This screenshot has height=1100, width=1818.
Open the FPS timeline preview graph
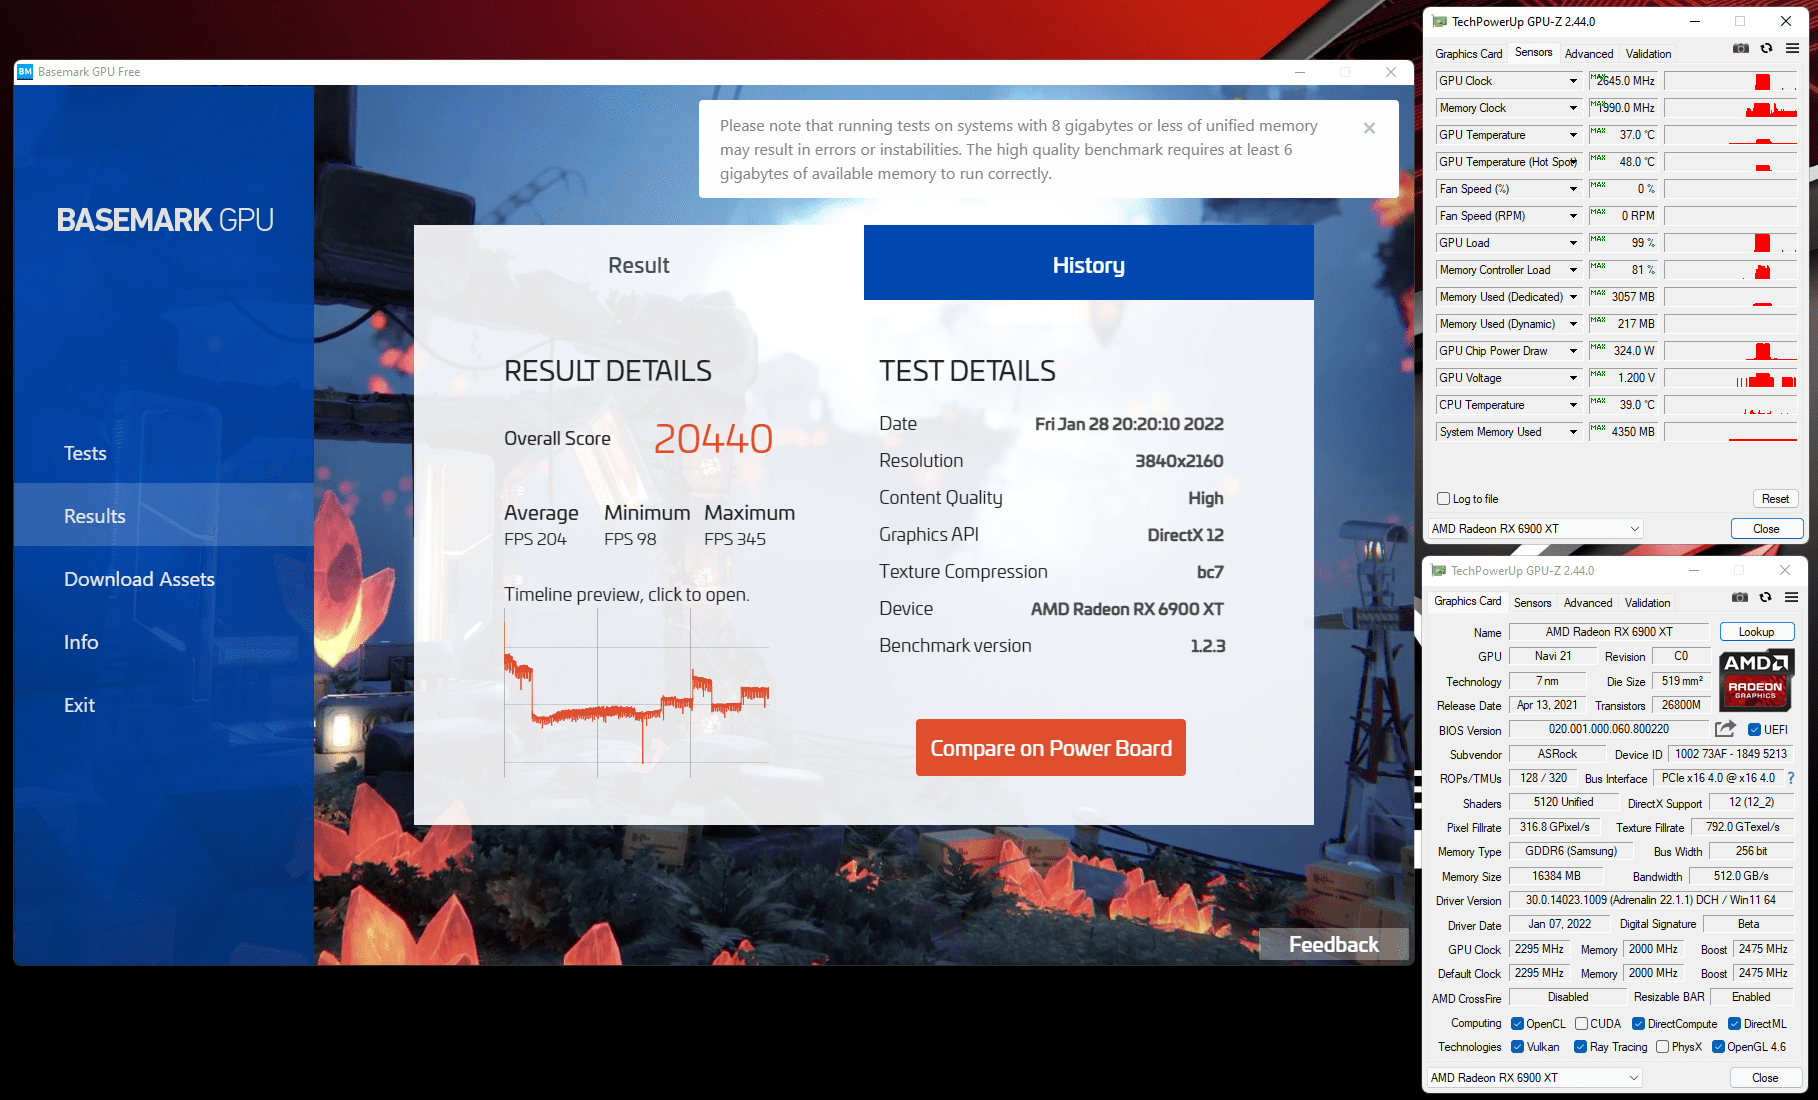[x=637, y=693]
